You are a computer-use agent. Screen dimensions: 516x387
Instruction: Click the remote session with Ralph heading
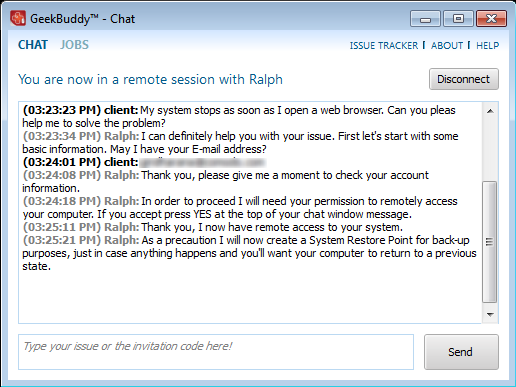[x=150, y=79]
